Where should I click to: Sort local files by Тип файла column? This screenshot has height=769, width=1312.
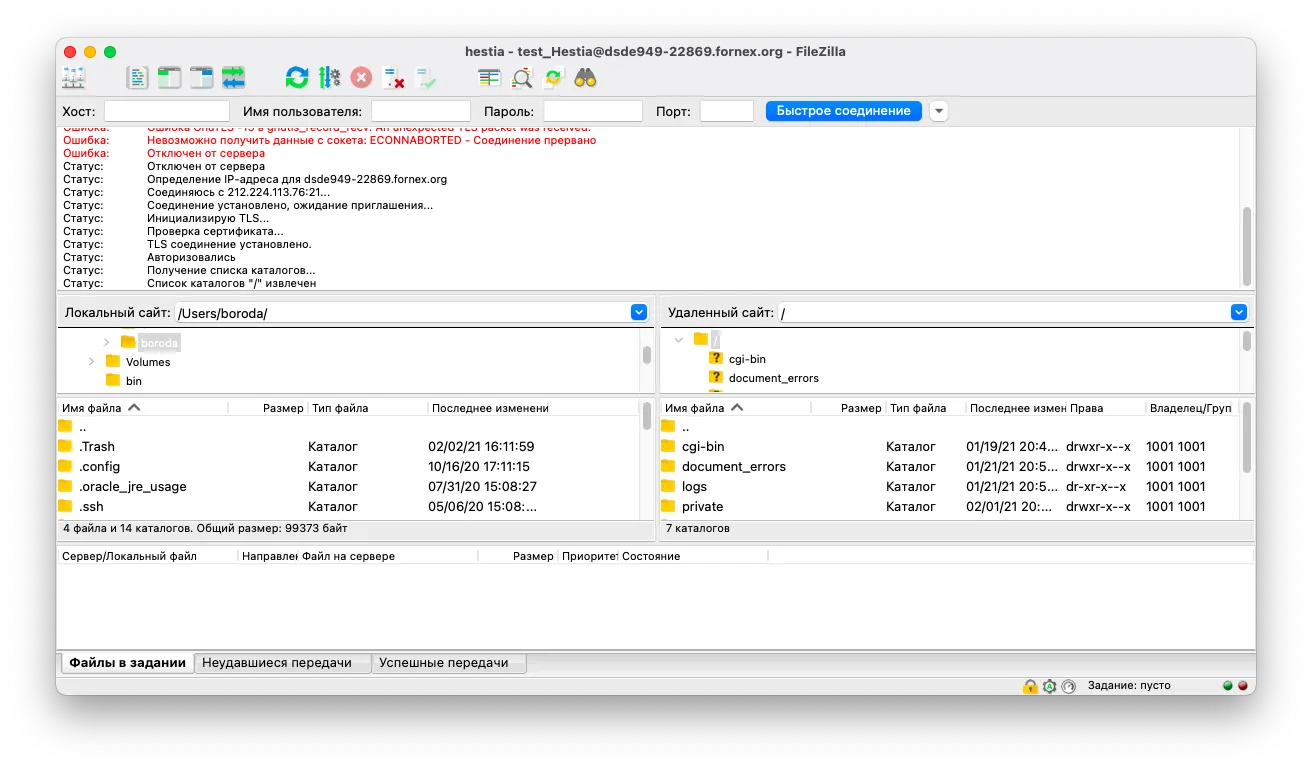(x=368, y=408)
